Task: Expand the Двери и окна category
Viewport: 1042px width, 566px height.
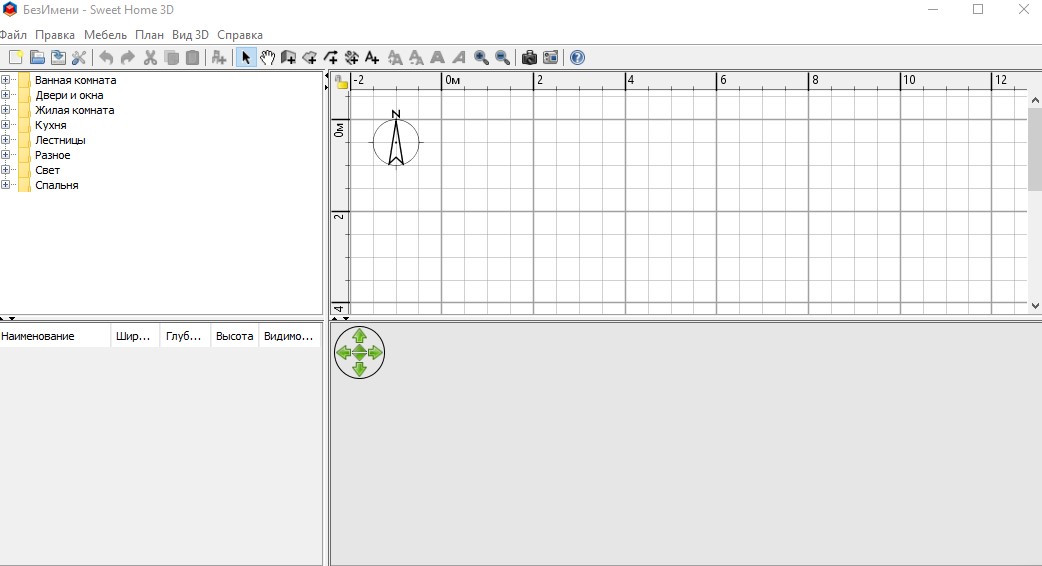Action: tap(5, 95)
